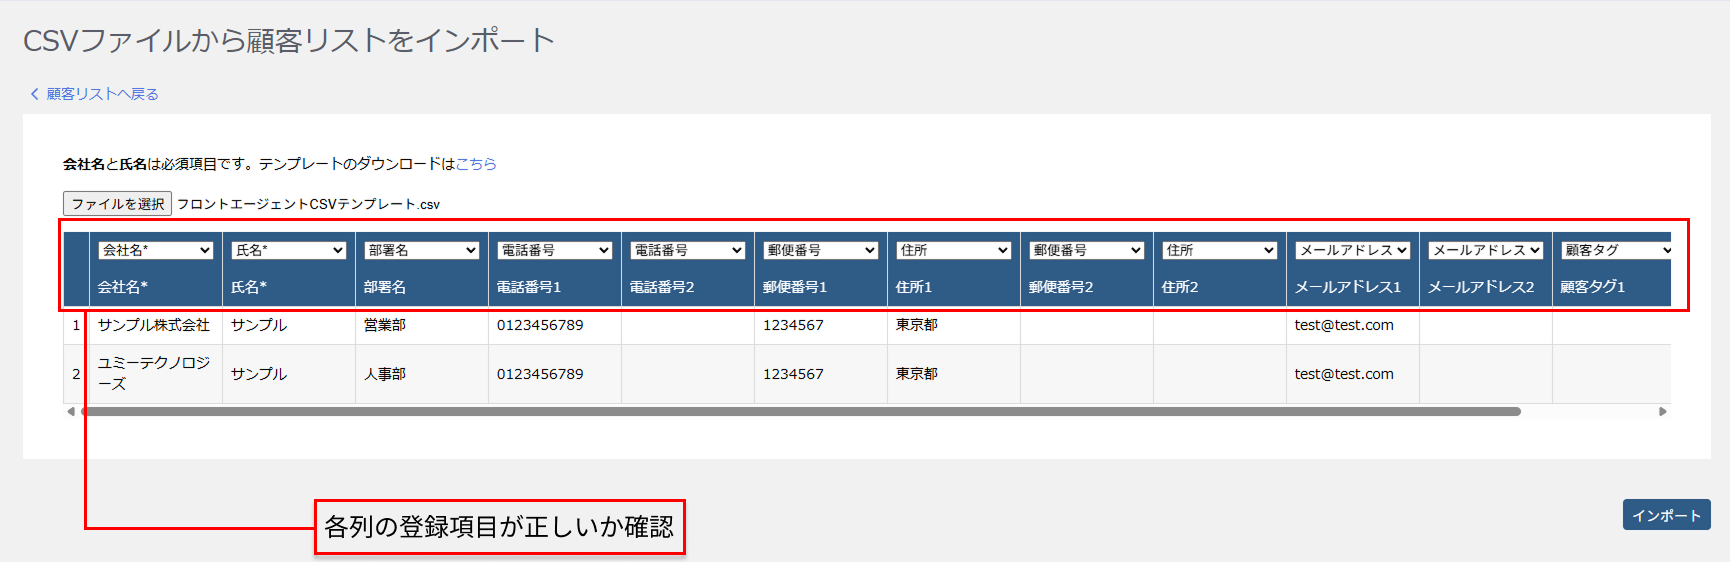This screenshot has height=563, width=1730.
Task: Click the ファイルを選択 button
Action: pyautogui.click(x=117, y=204)
